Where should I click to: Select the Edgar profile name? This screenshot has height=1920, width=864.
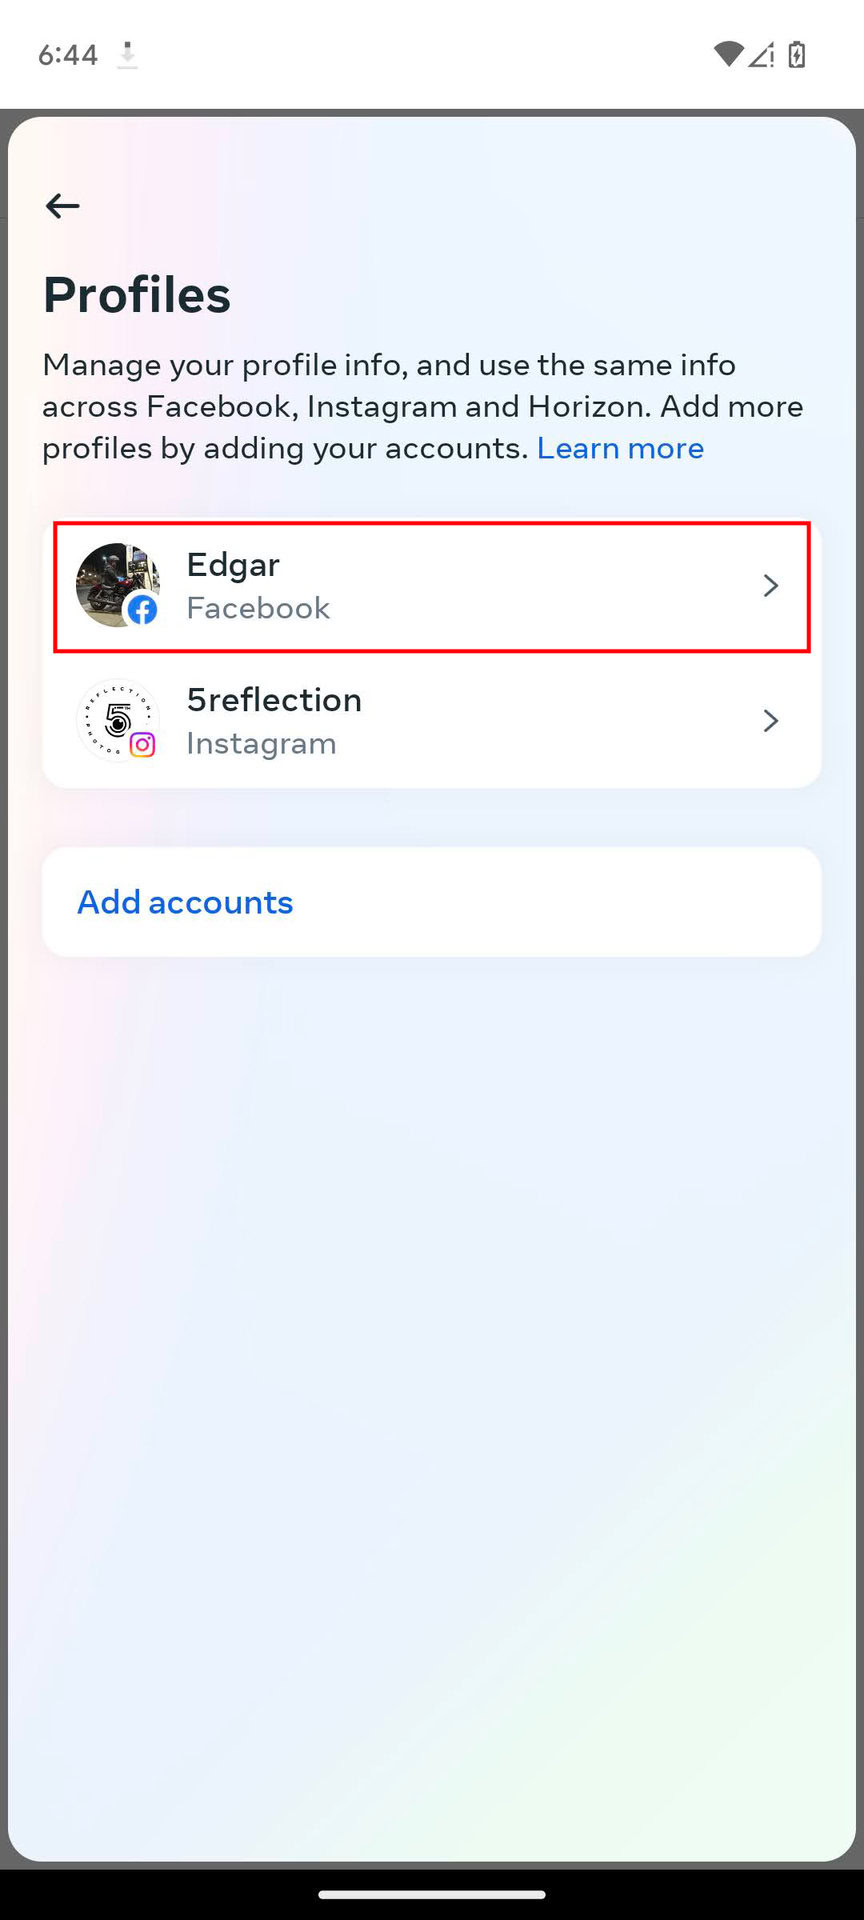[x=233, y=565]
